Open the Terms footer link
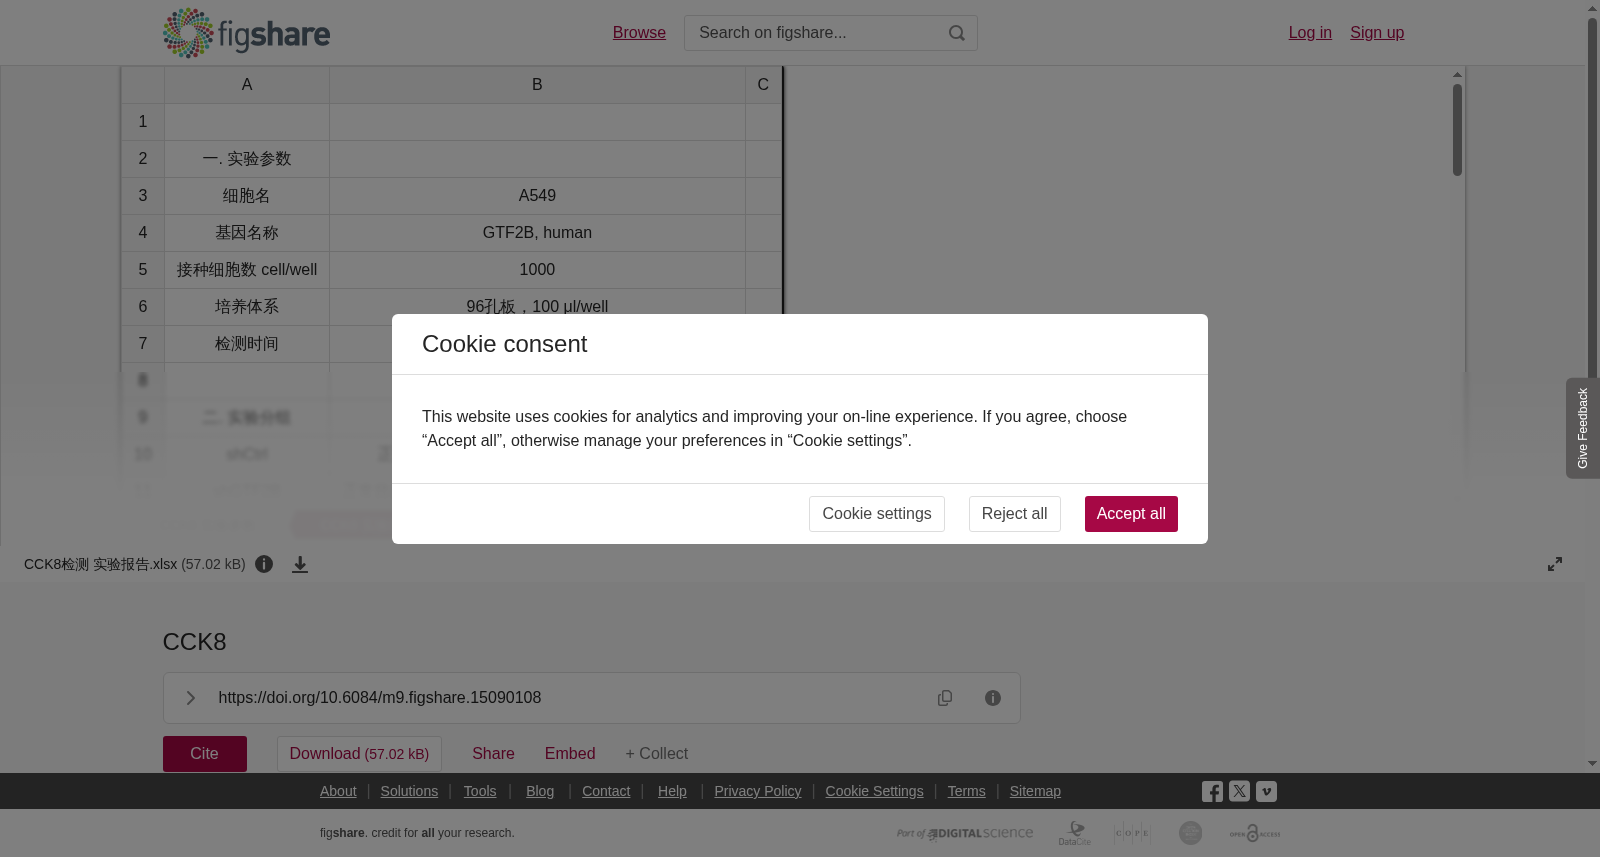 966,791
